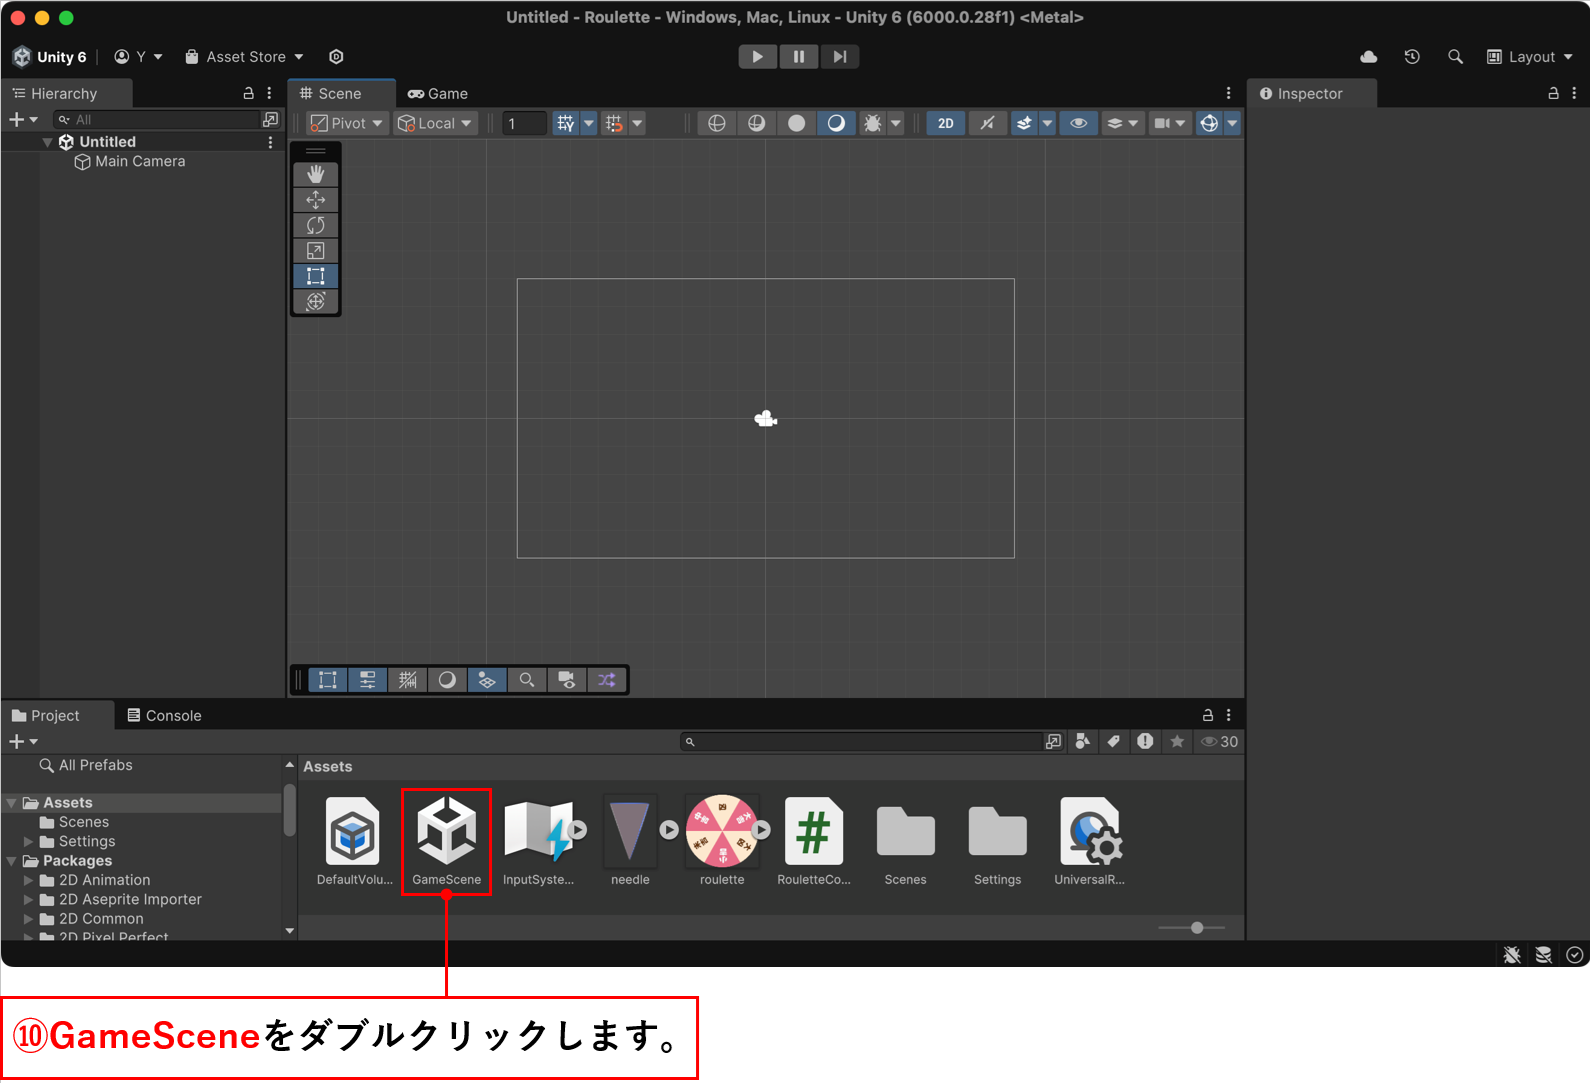
Task: Select the Move tool
Action: pos(316,200)
